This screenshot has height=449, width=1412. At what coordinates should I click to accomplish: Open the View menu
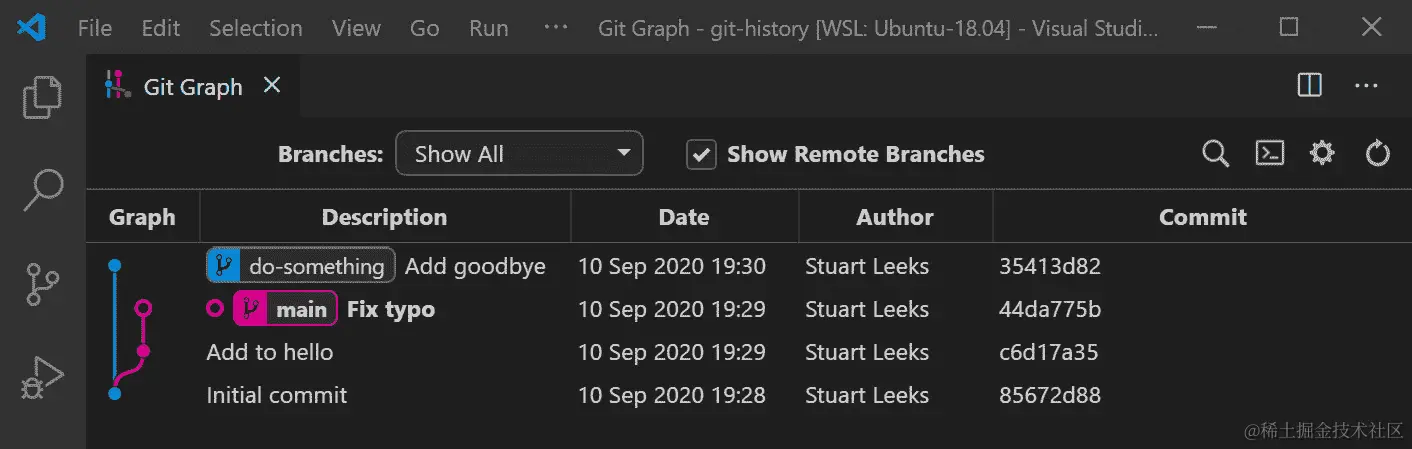356,28
